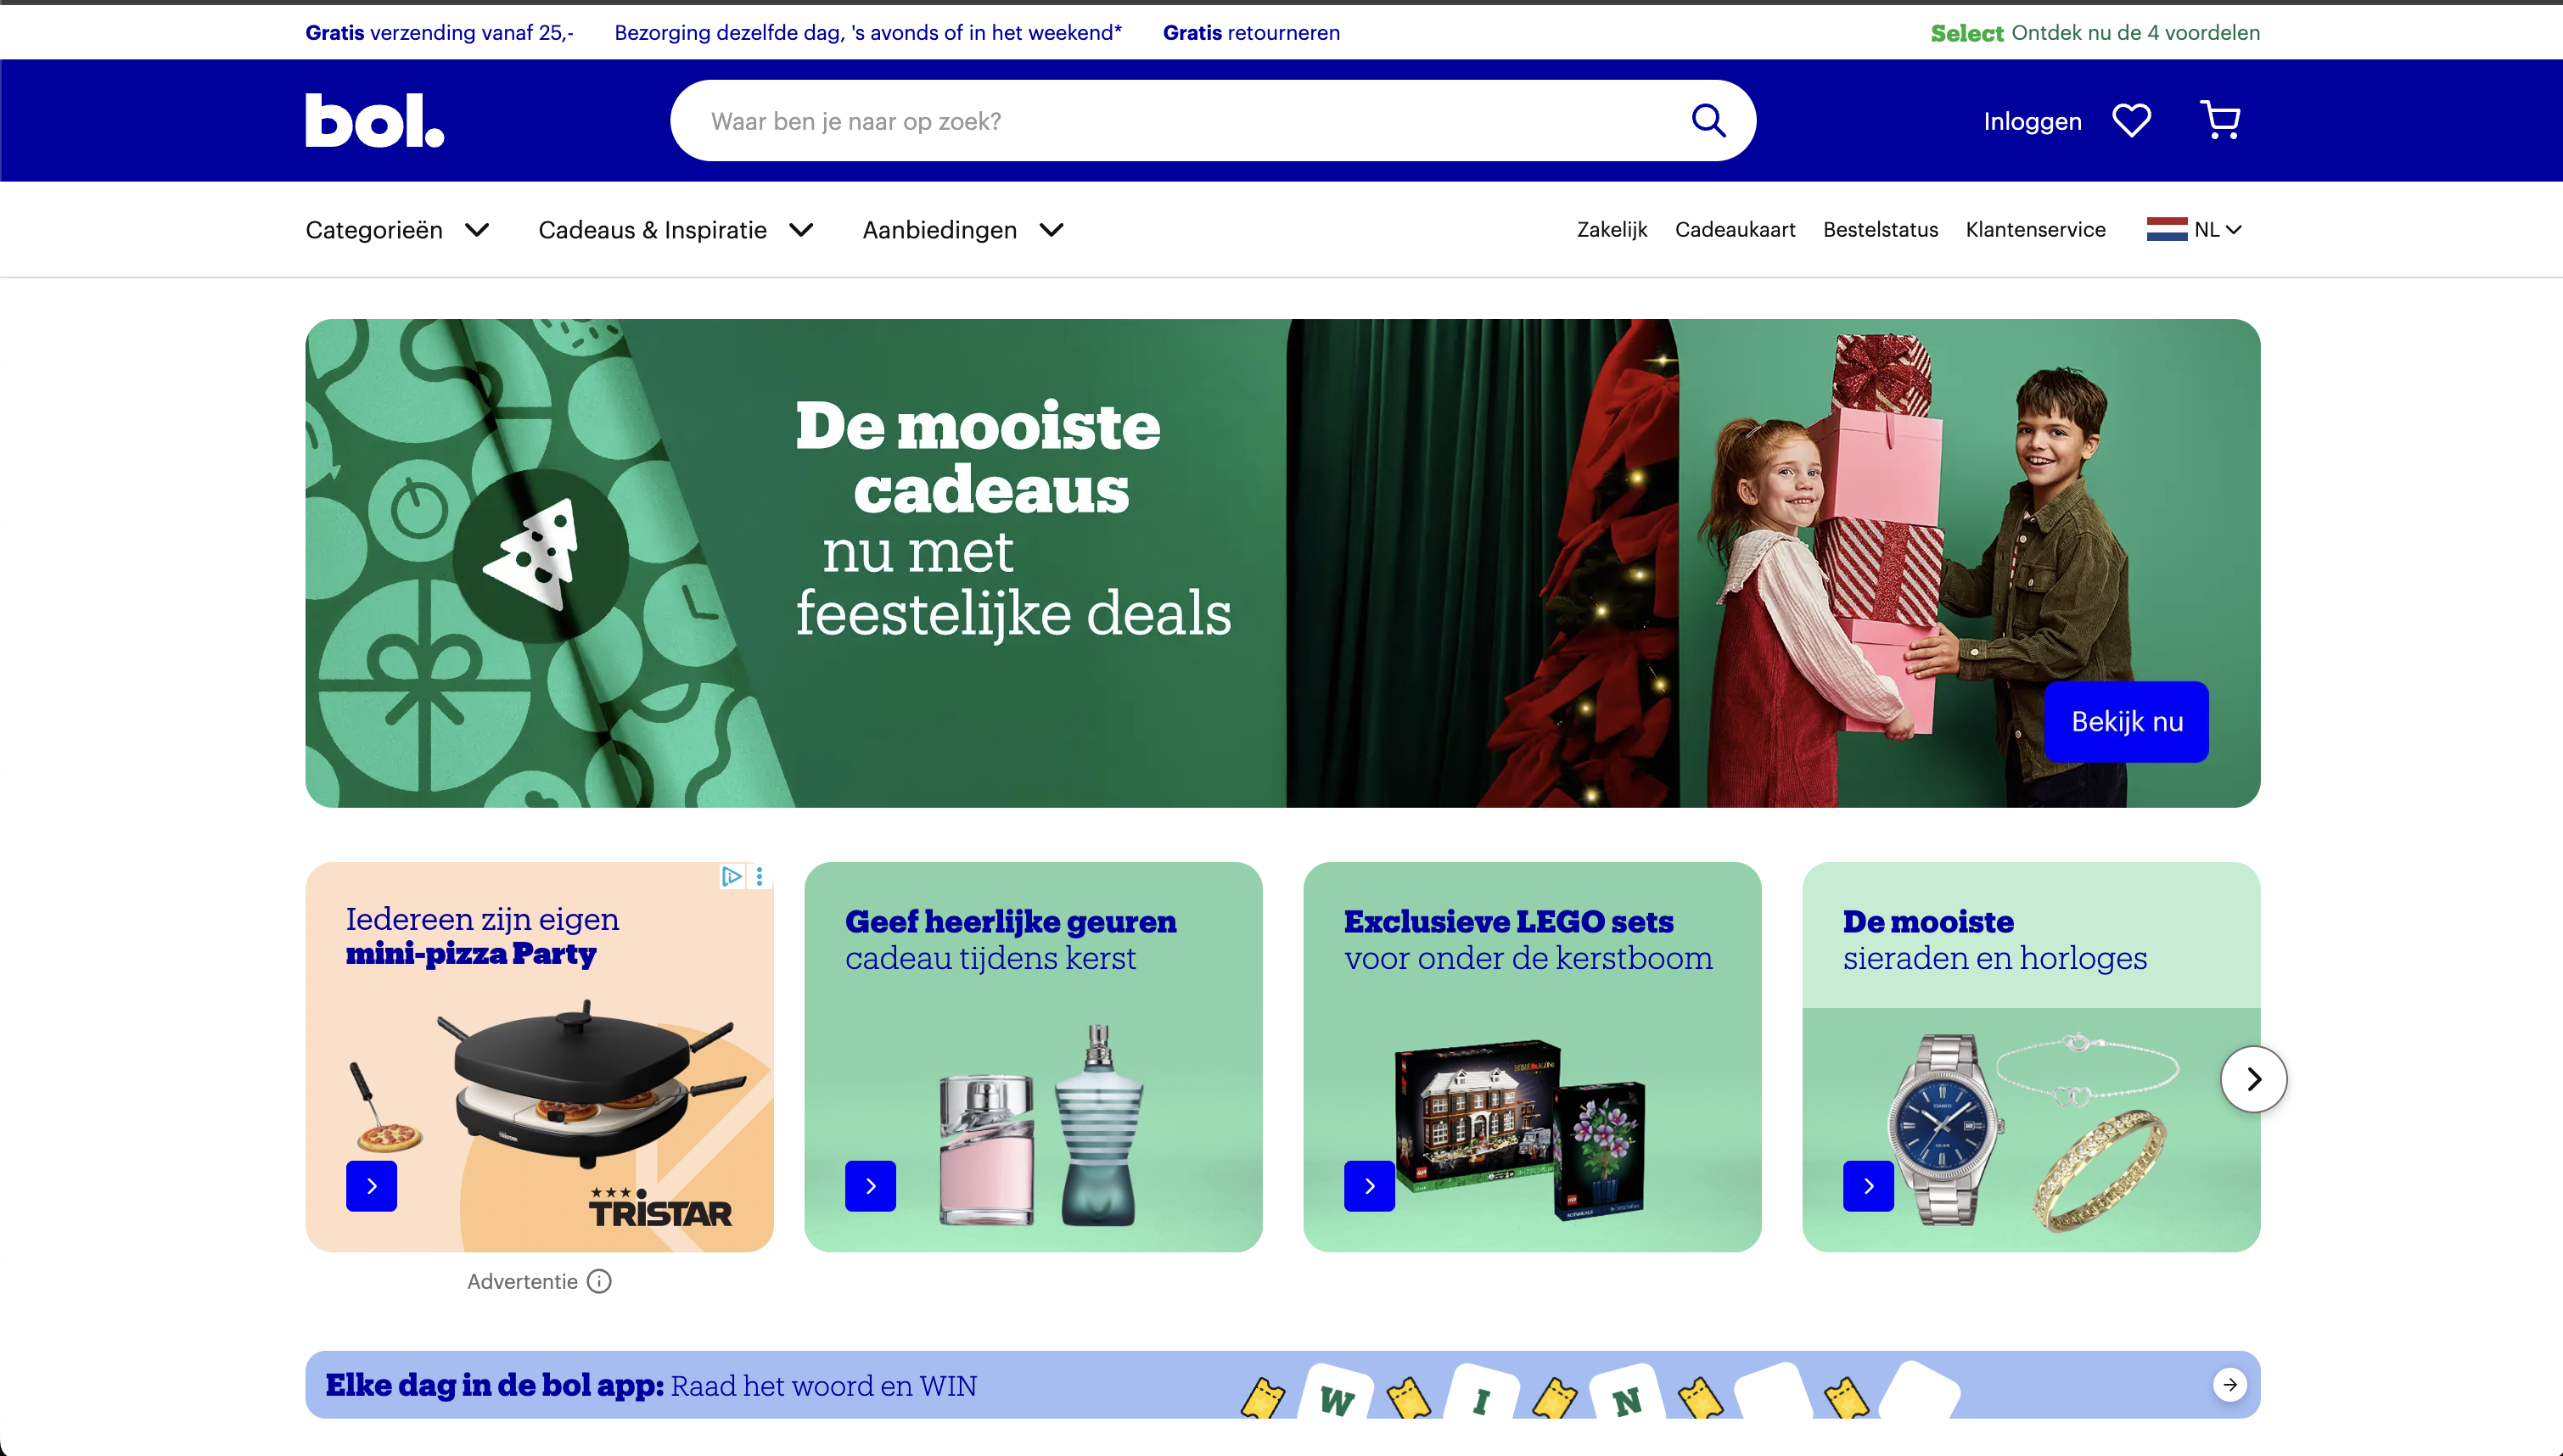Viewport: 2563px width, 1456px height.
Task: Open the Aanbiedingen dropdown
Action: 963,230
